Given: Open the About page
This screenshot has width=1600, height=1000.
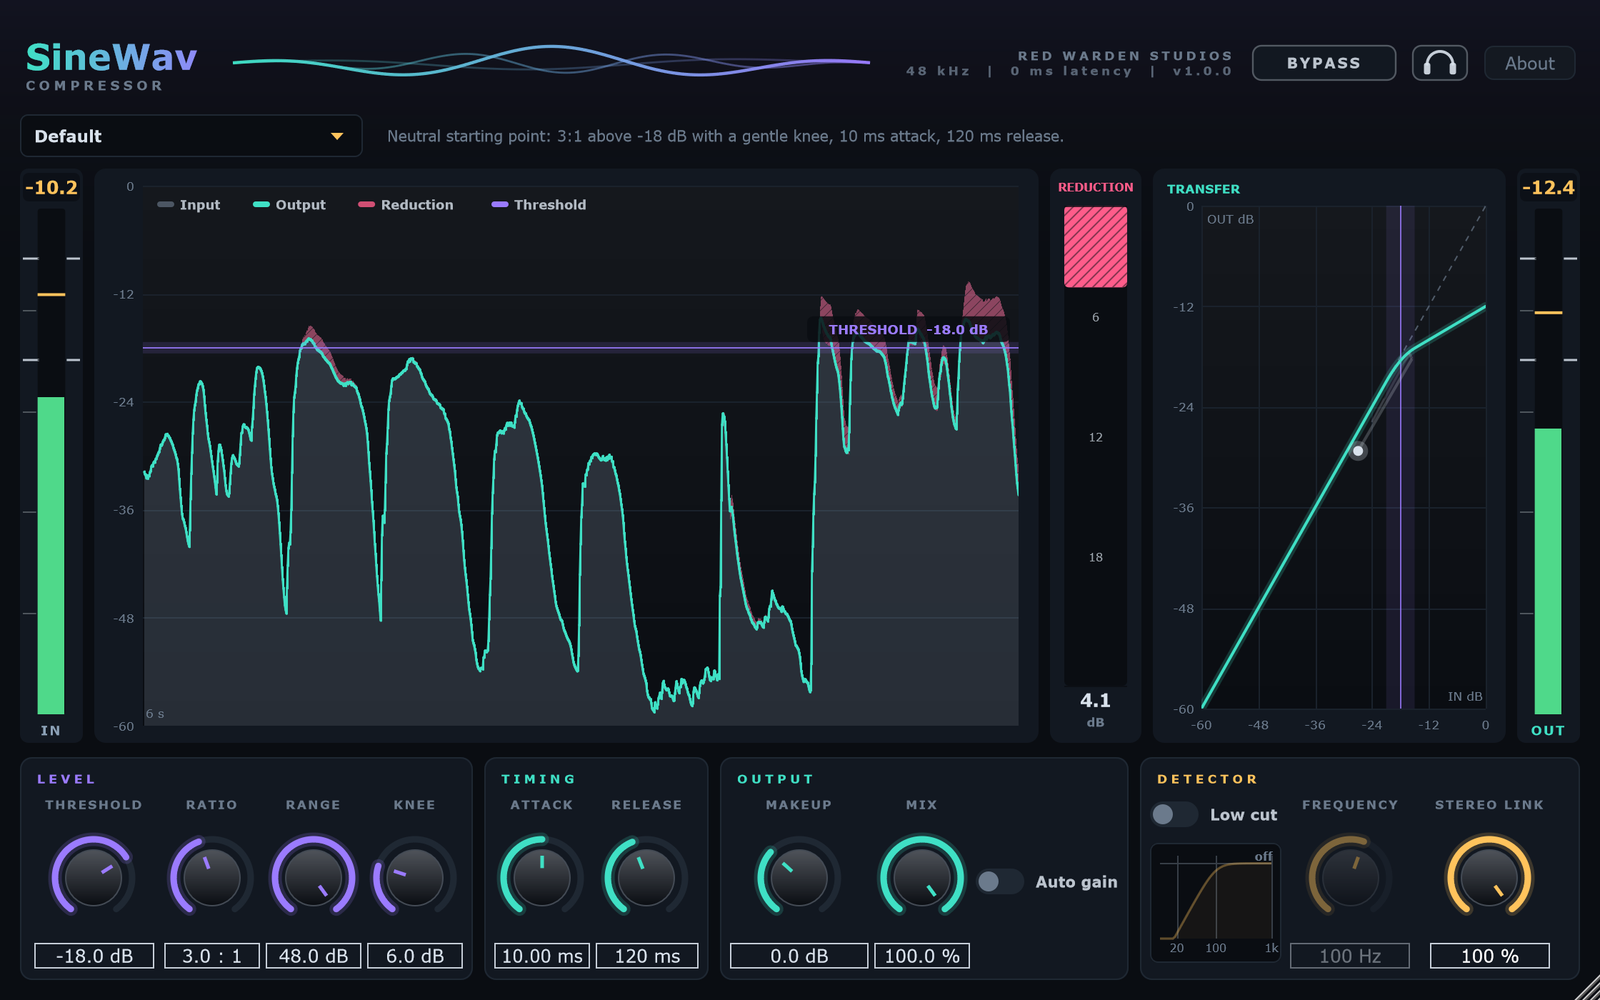Looking at the screenshot, I should tap(1529, 63).
